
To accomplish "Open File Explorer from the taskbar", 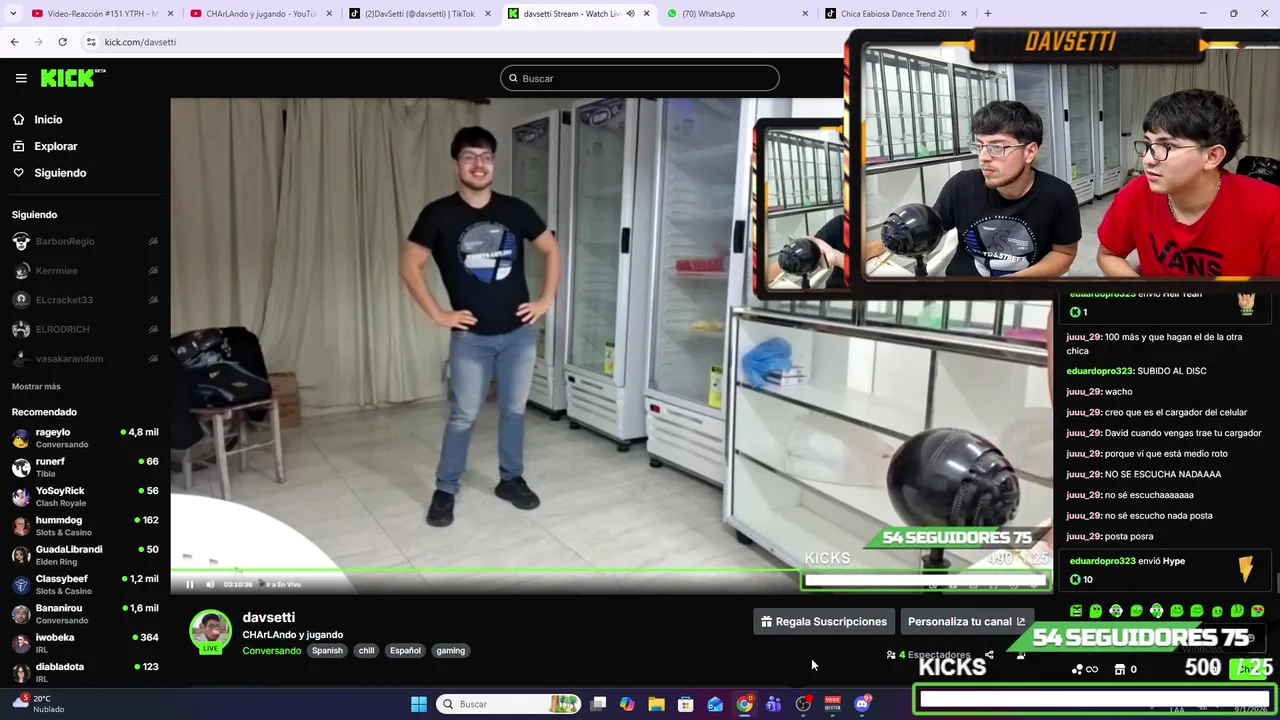I will [656, 704].
